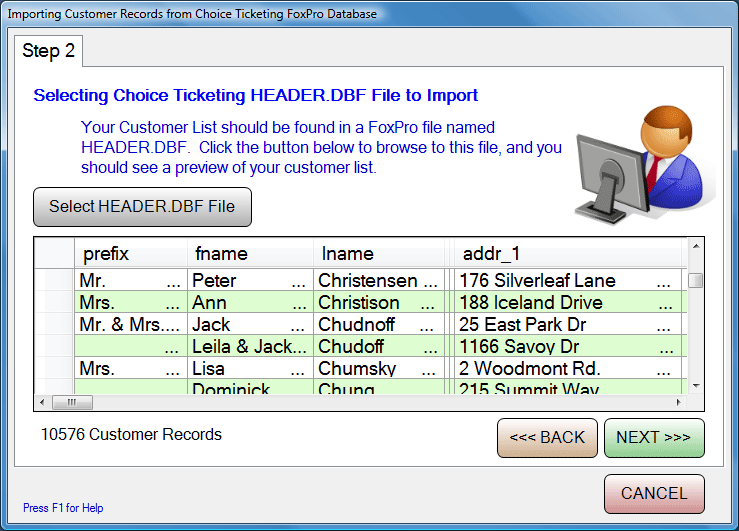Click row selector for Ann Christison row
The width and height of the screenshot is (739, 531).
pos(55,302)
